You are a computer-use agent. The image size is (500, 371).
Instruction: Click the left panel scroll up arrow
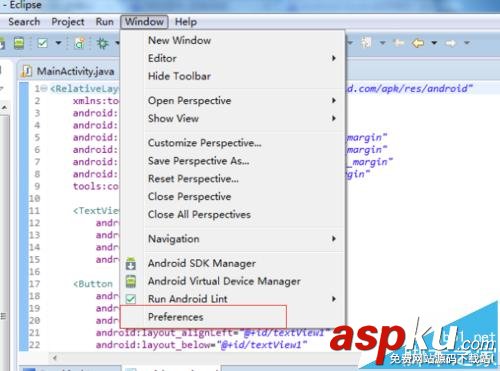coord(4,107)
